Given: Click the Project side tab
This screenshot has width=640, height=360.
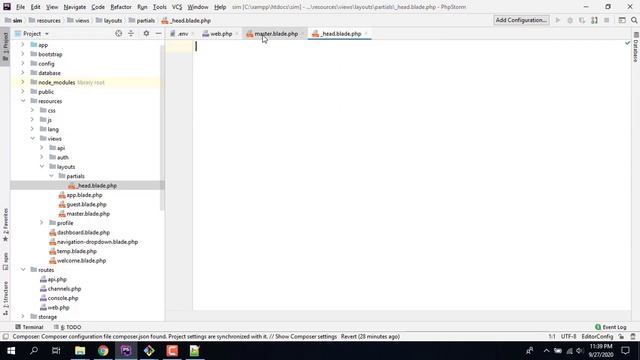Looking at the screenshot, I should [x=5, y=46].
